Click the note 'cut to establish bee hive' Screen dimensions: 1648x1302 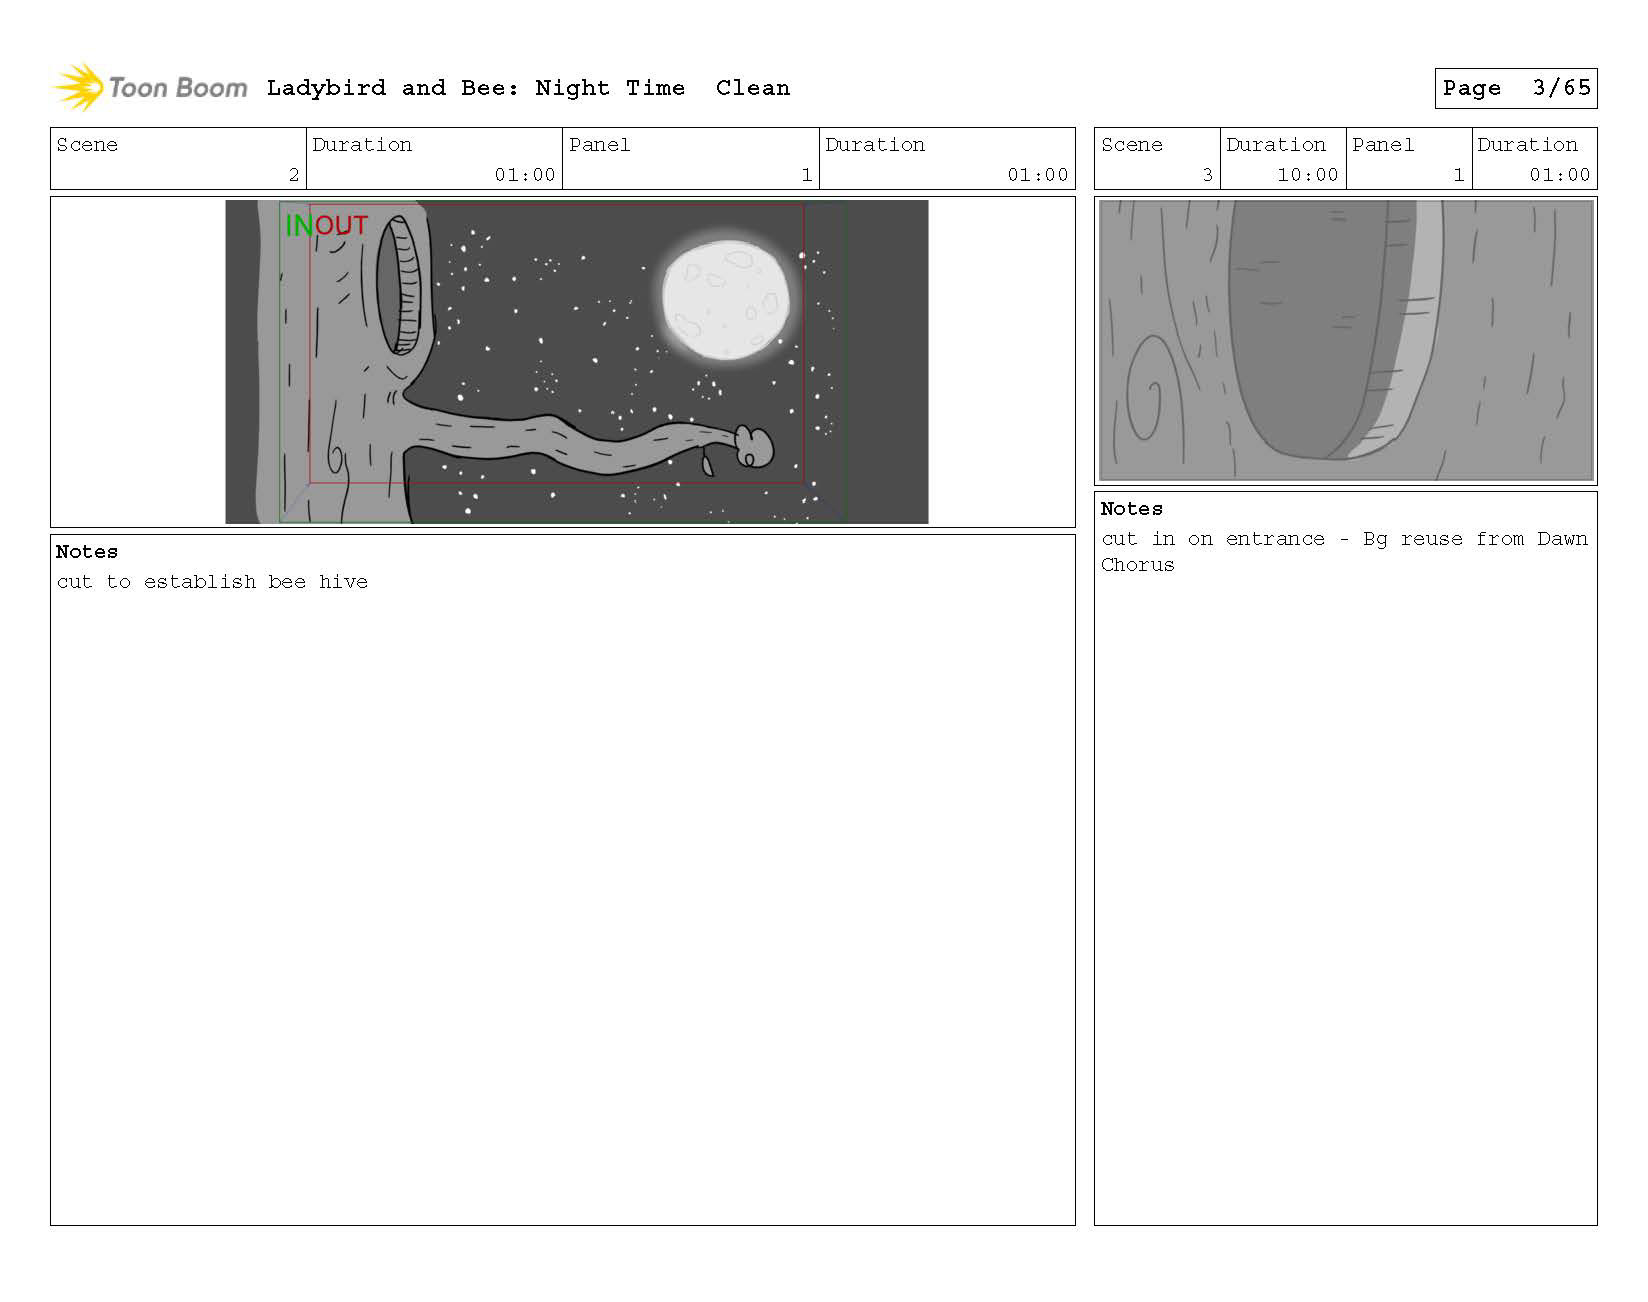click(x=212, y=582)
